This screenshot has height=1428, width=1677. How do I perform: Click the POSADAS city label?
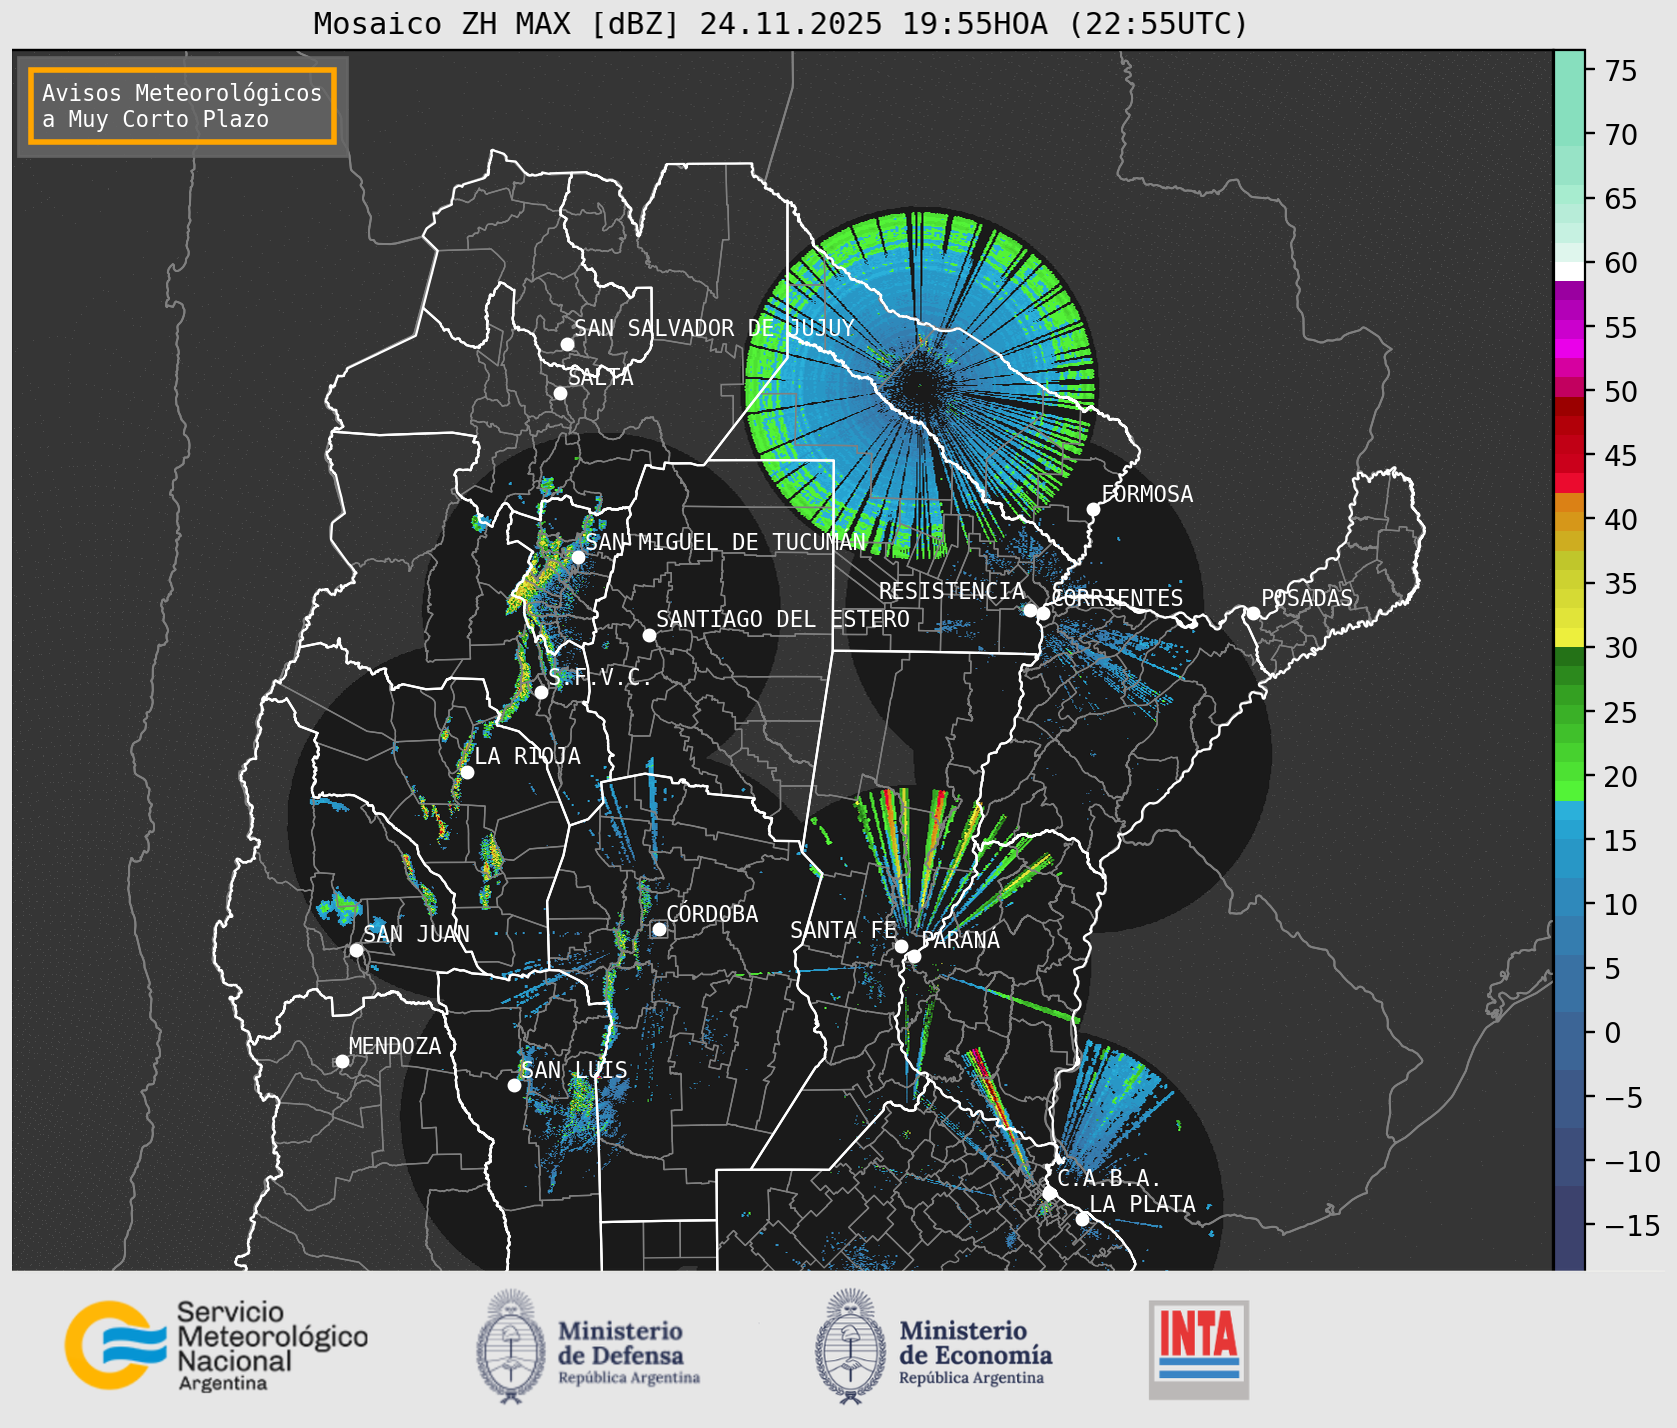[1307, 598]
